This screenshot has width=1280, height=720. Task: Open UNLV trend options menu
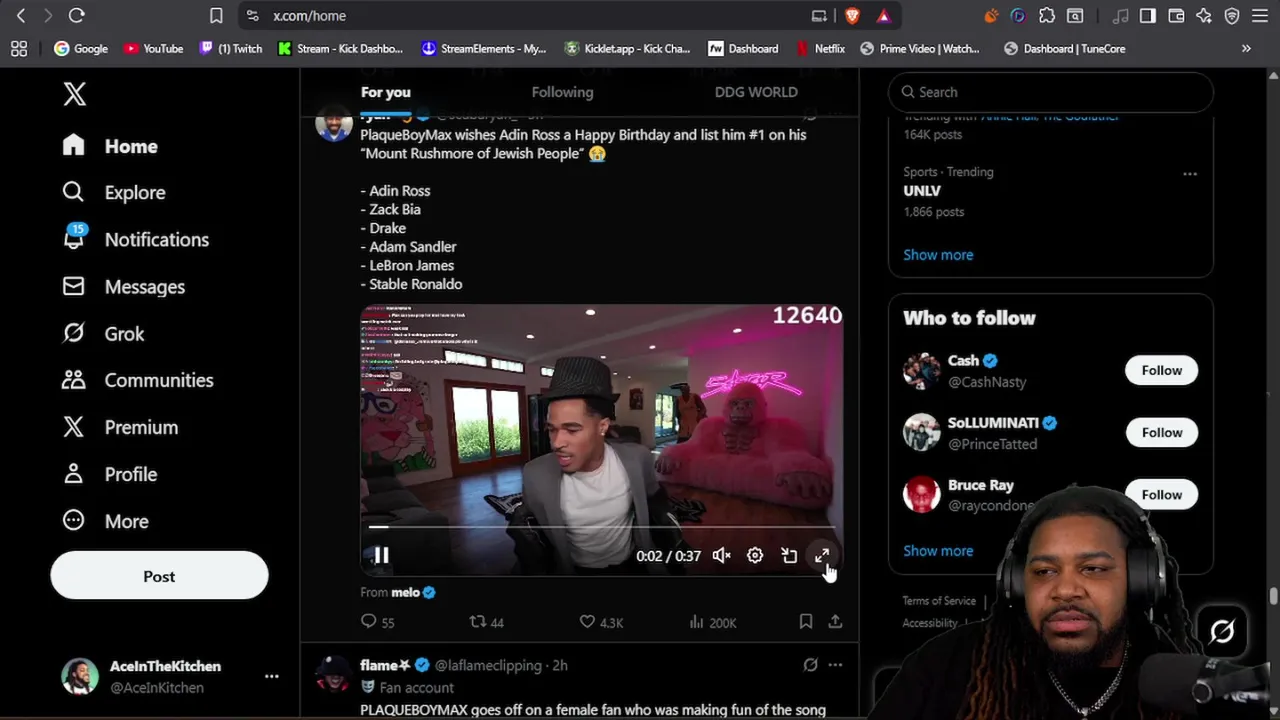pos(1190,173)
